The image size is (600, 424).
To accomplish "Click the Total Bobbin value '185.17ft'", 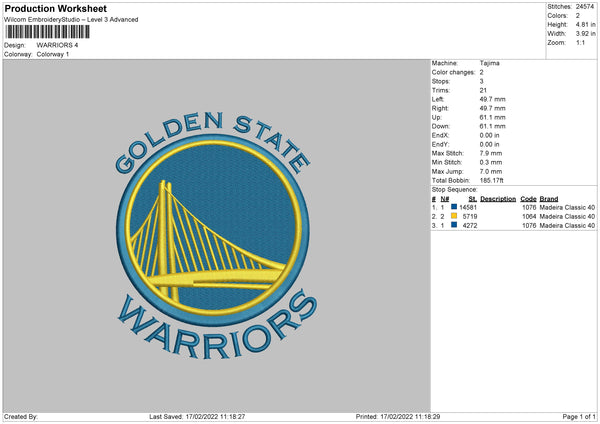I will [491, 180].
